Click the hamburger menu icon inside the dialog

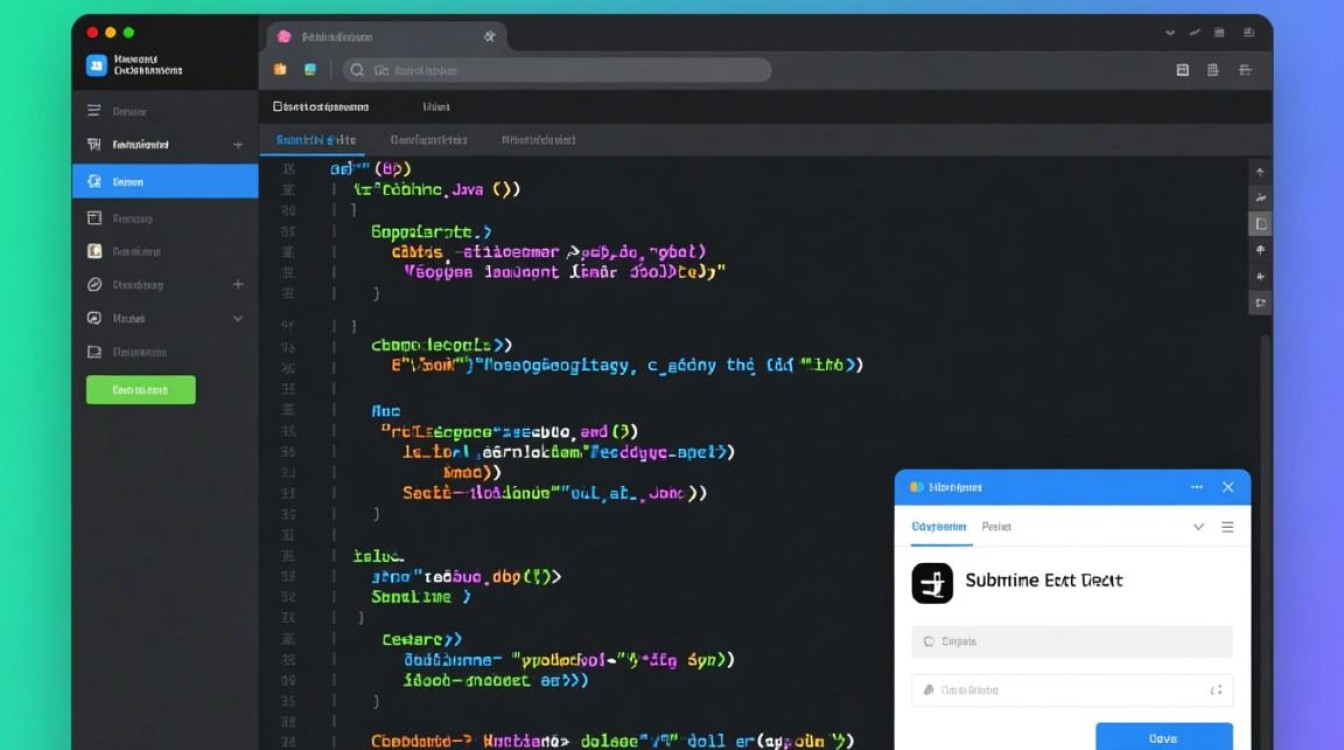click(1227, 527)
